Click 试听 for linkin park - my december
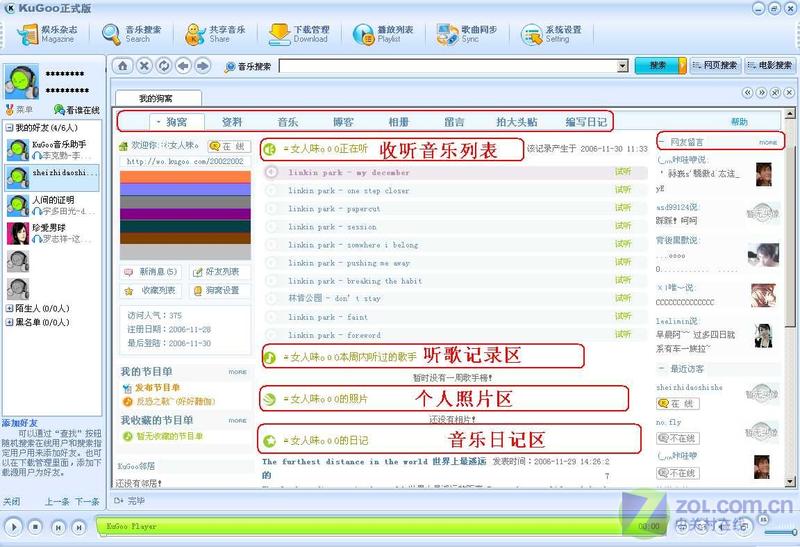The width and height of the screenshot is (800, 547). pos(623,172)
